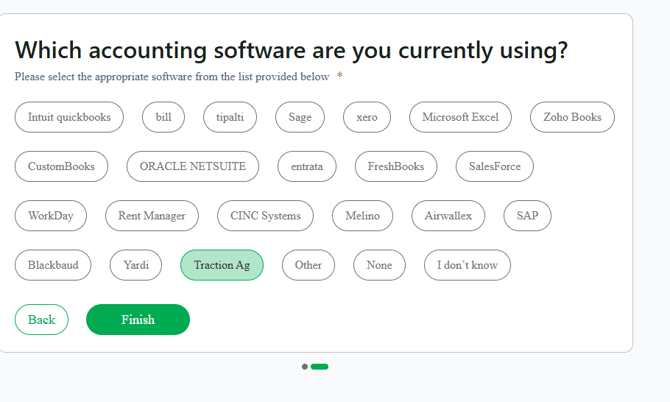Choose ORACLE NETSUITE from the list

pos(193,166)
